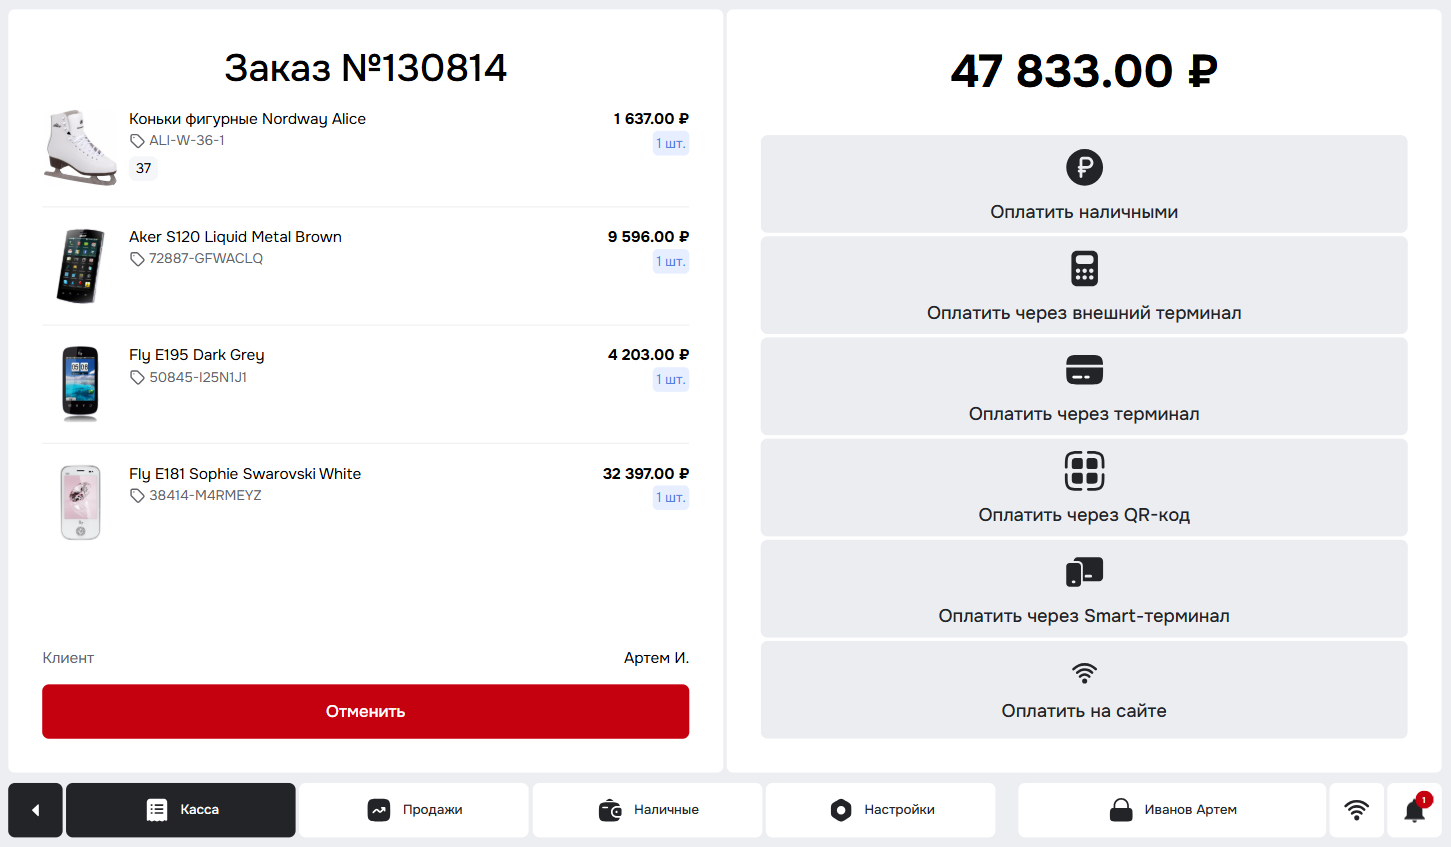Click the Aker S120 phone thumbnail
This screenshot has width=1451, height=847.
coord(80,266)
